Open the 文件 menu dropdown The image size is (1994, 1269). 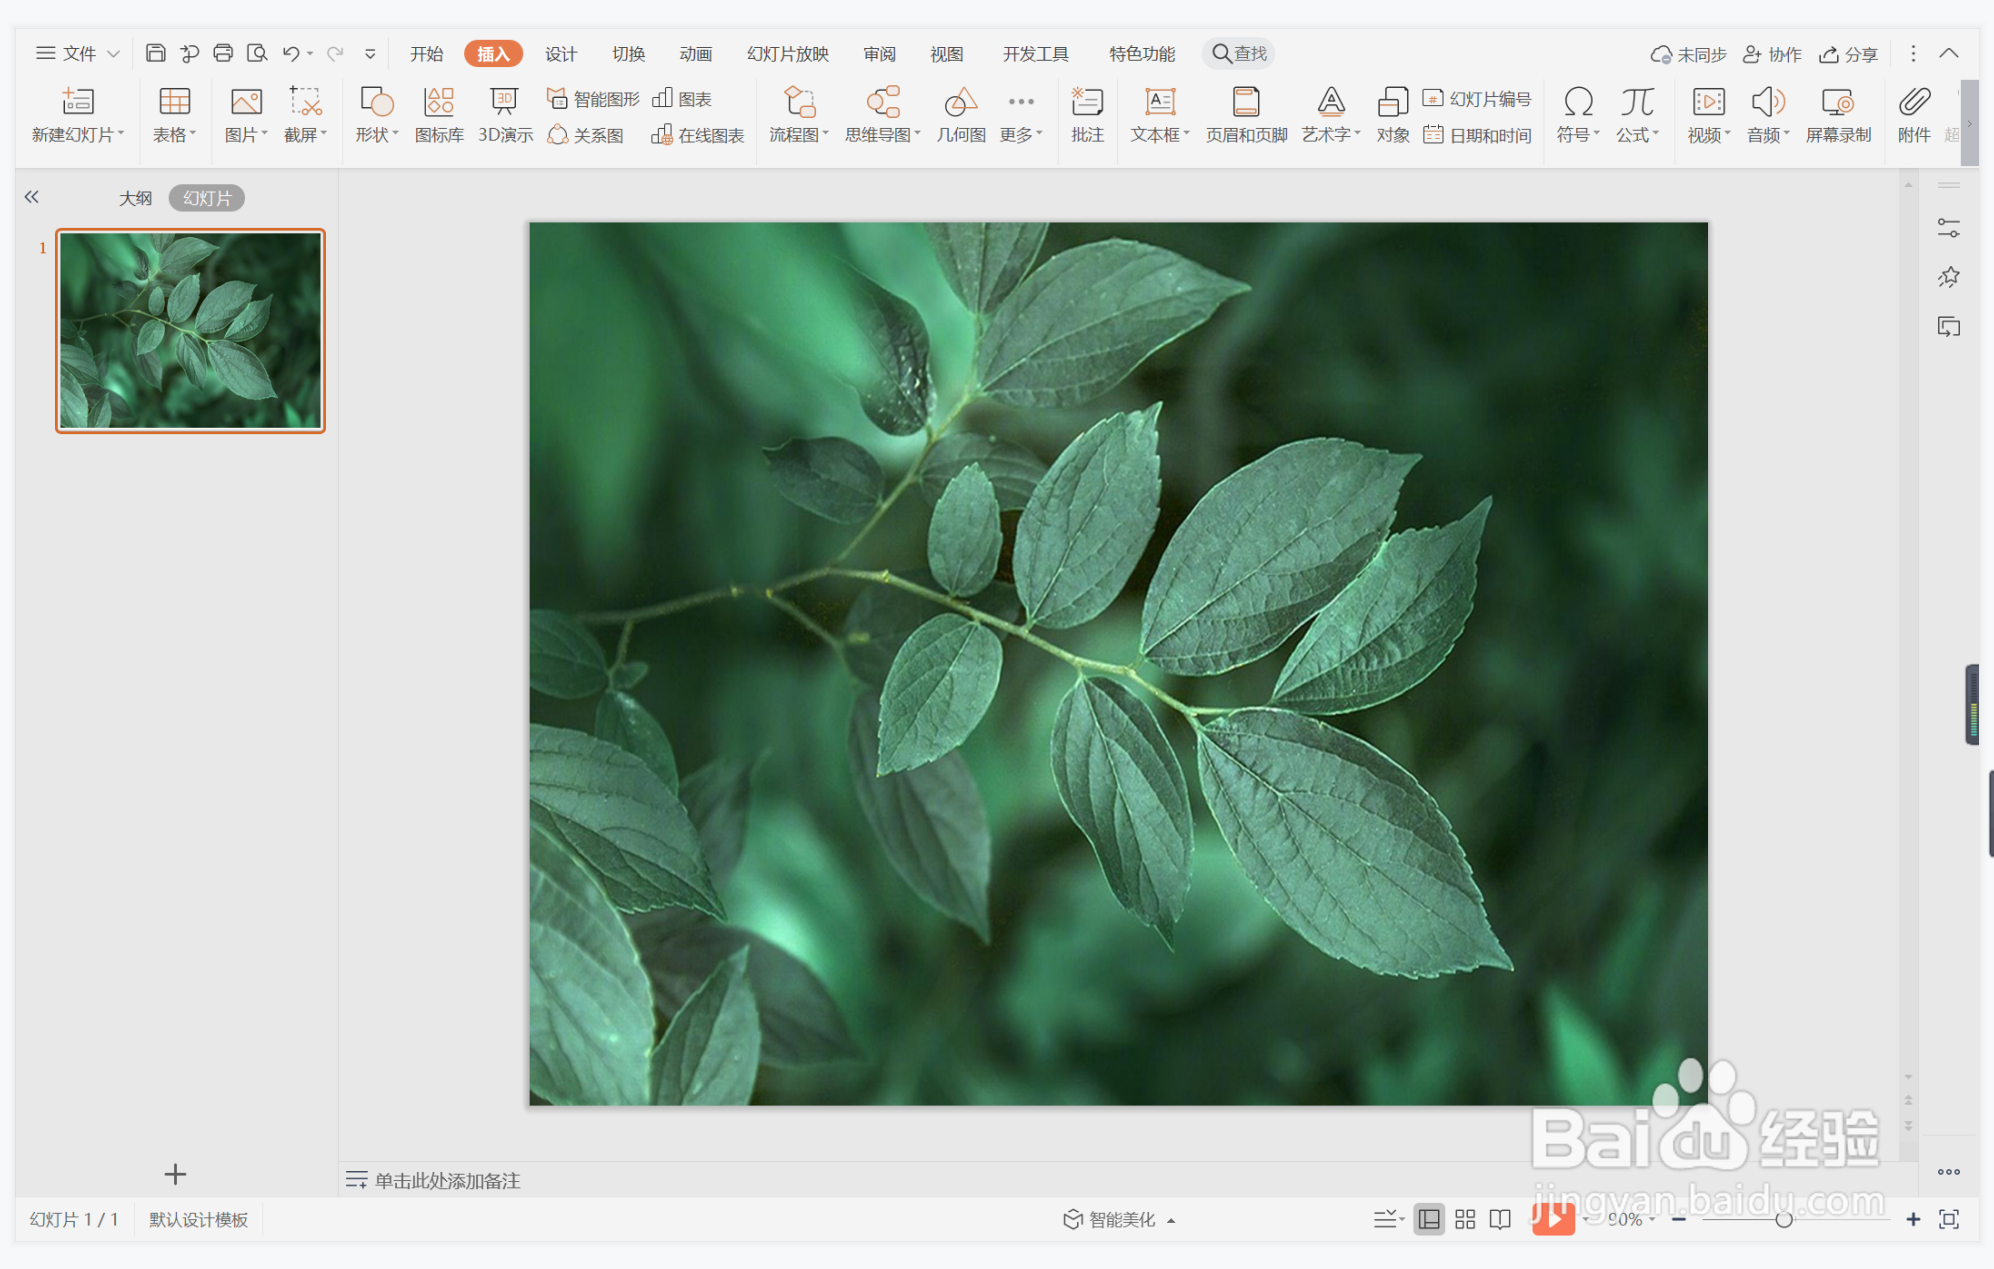click(78, 53)
